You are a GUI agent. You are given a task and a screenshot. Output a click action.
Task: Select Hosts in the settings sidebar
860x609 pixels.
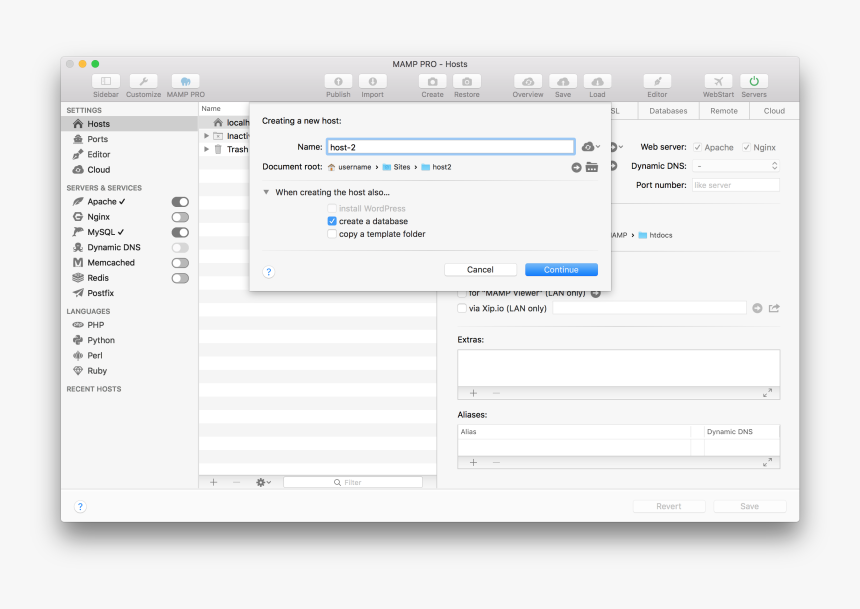(129, 124)
